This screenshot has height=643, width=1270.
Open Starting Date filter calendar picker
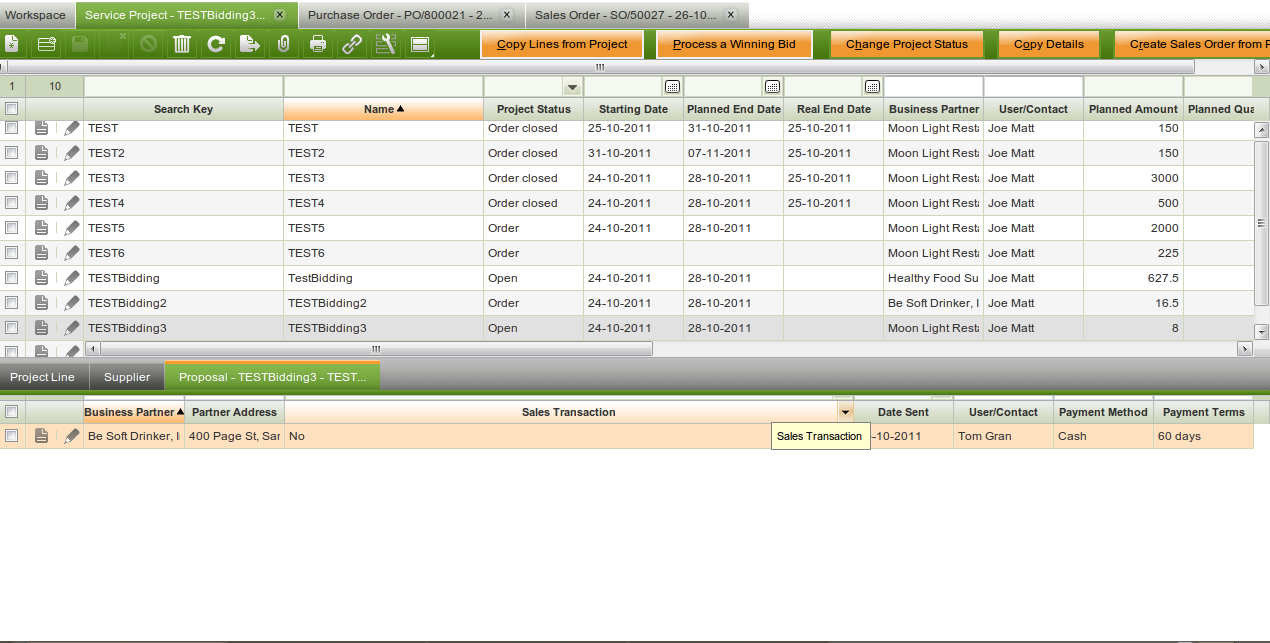672,87
